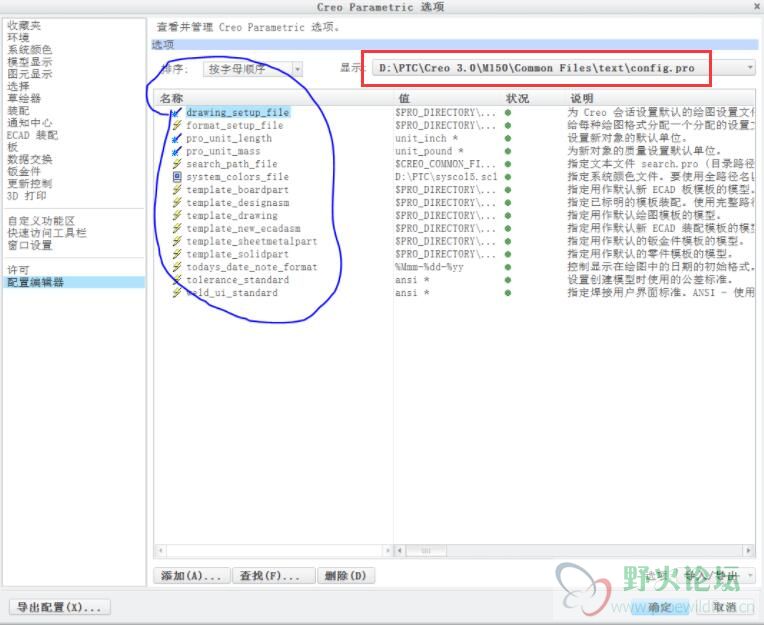Click green status dot for pro_unit_length row
The height and width of the screenshot is (625, 764).
pyautogui.click(x=508, y=138)
